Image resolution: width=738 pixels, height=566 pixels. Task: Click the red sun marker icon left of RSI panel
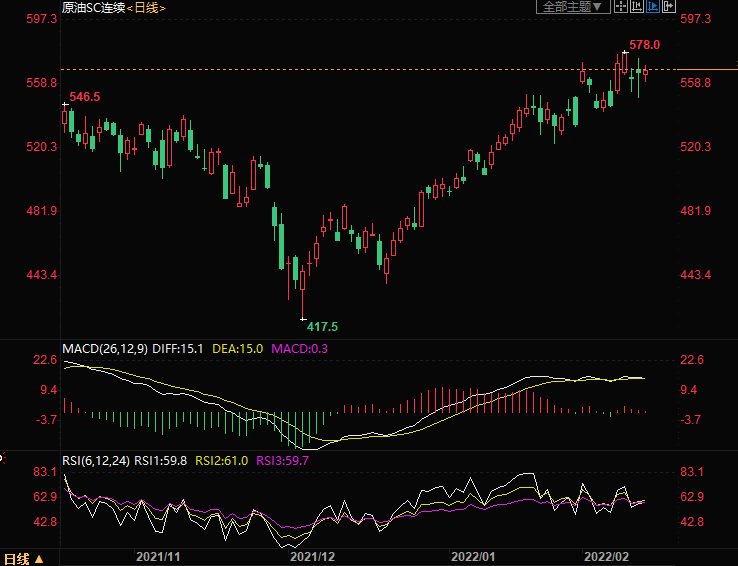point(3,457)
